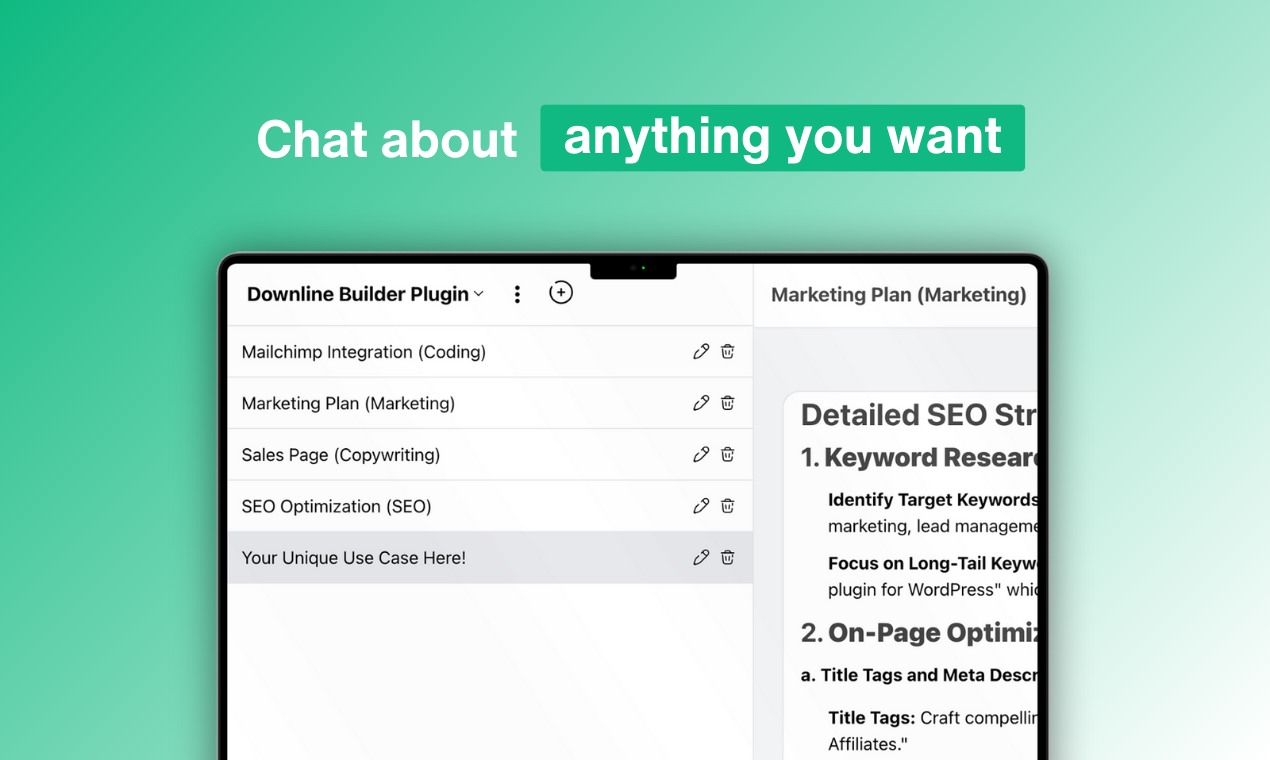Select the Marketing Plan (Marketing) chat
The height and width of the screenshot is (760, 1270).
348,403
